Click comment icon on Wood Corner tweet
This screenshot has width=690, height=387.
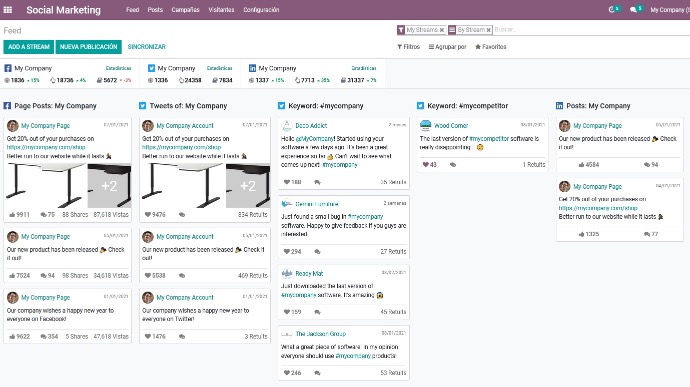[453, 165]
